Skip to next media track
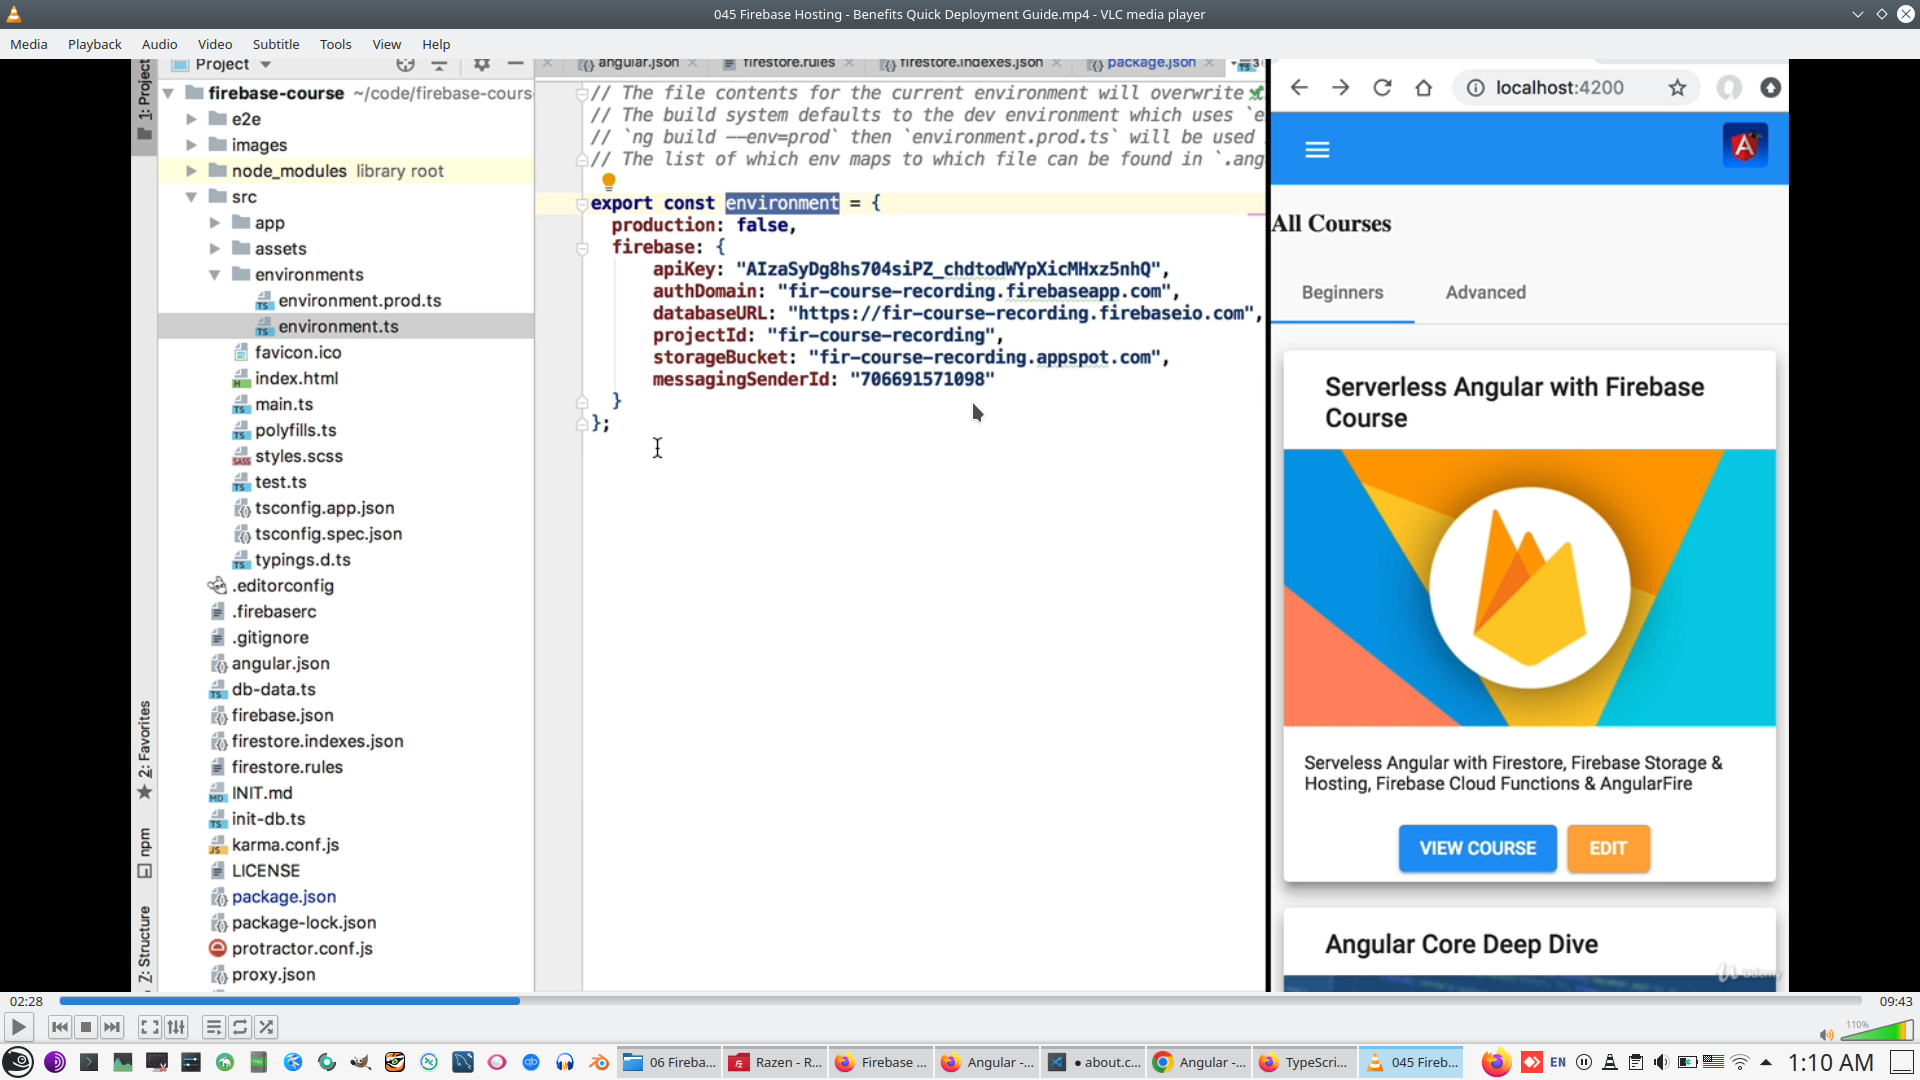The height and width of the screenshot is (1080, 1920). (112, 1027)
